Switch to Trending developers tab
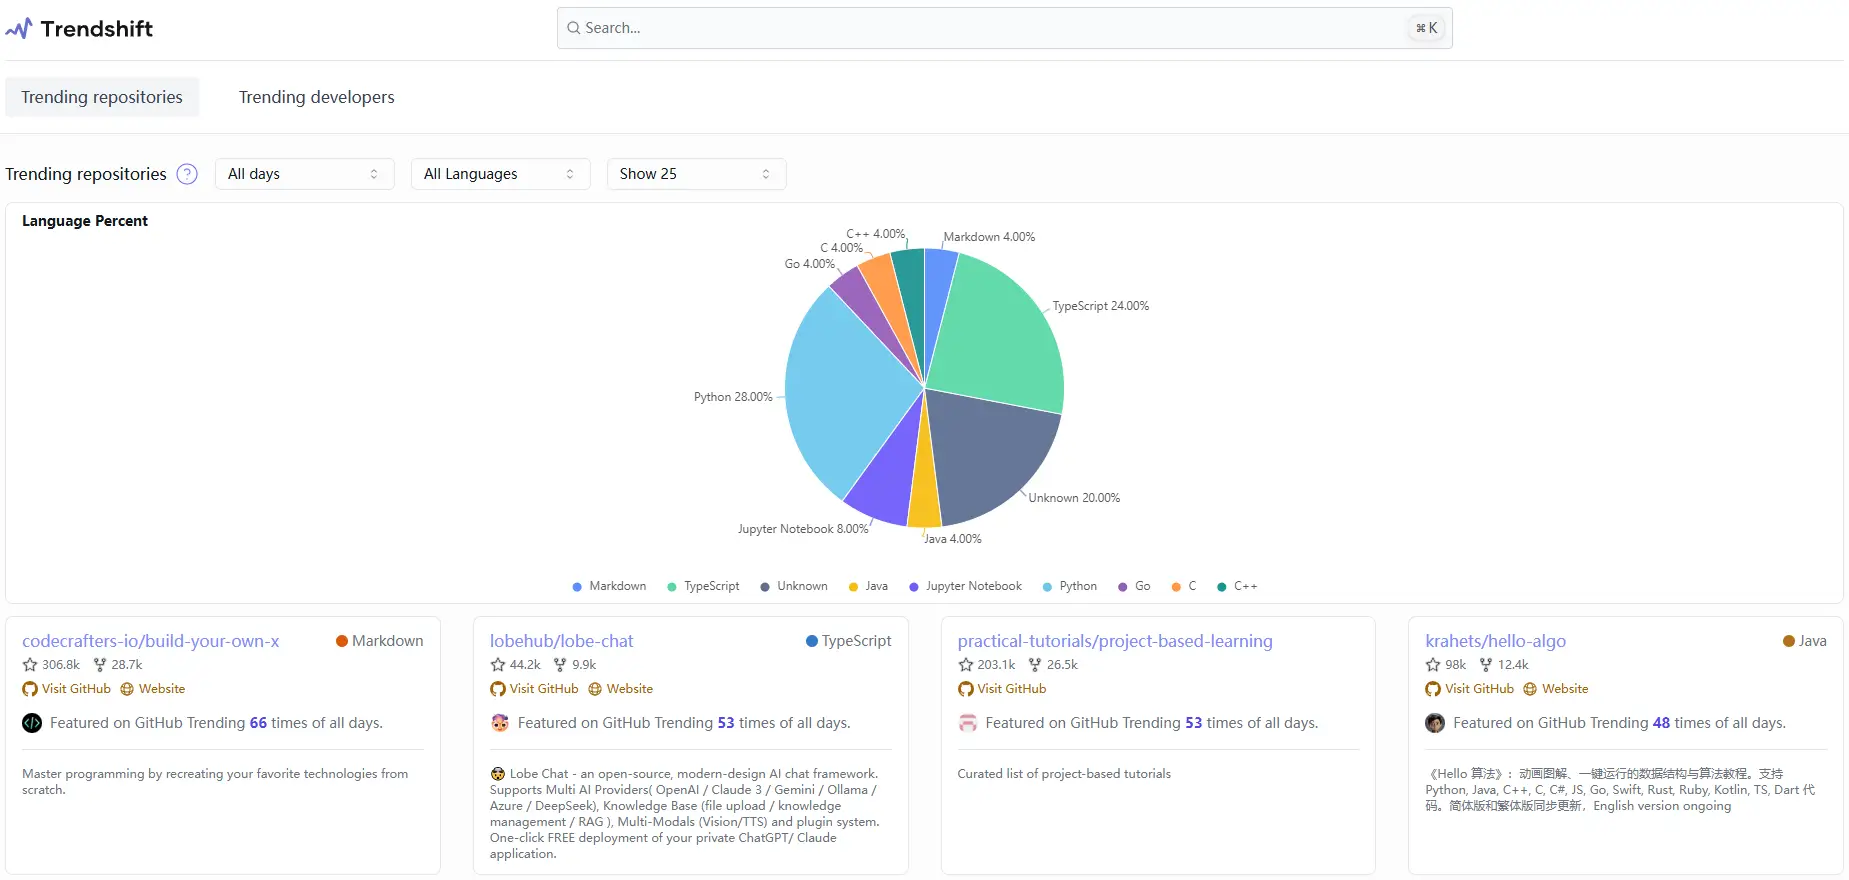The image size is (1849, 880). (x=316, y=97)
